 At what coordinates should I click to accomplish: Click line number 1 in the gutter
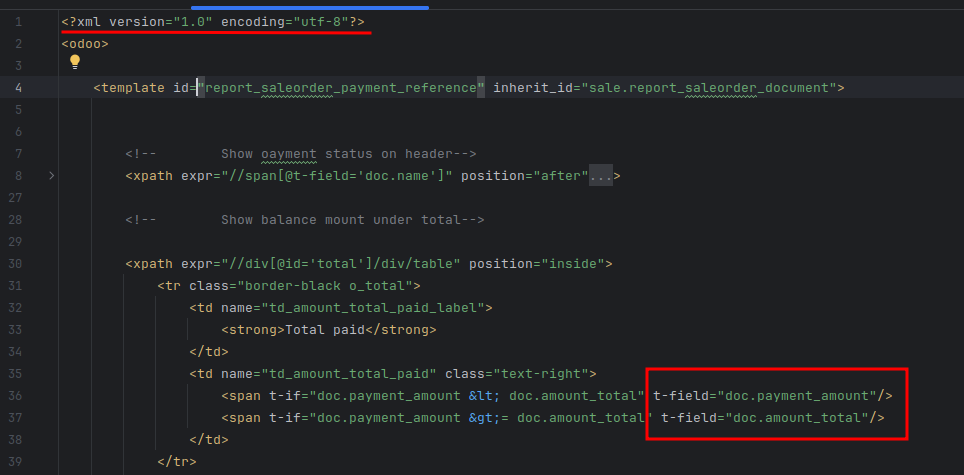[18, 22]
